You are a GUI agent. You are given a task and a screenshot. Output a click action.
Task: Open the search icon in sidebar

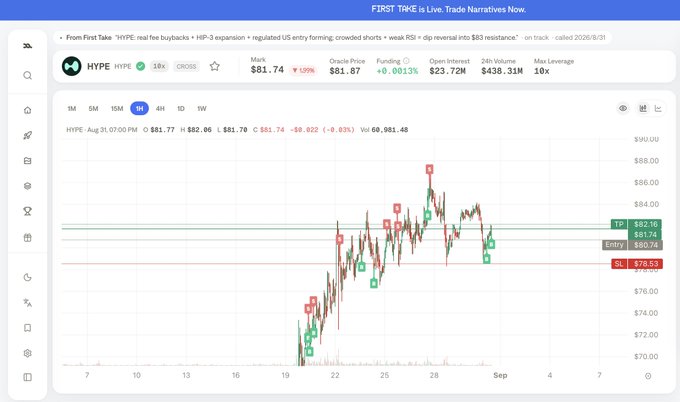[x=27, y=75]
